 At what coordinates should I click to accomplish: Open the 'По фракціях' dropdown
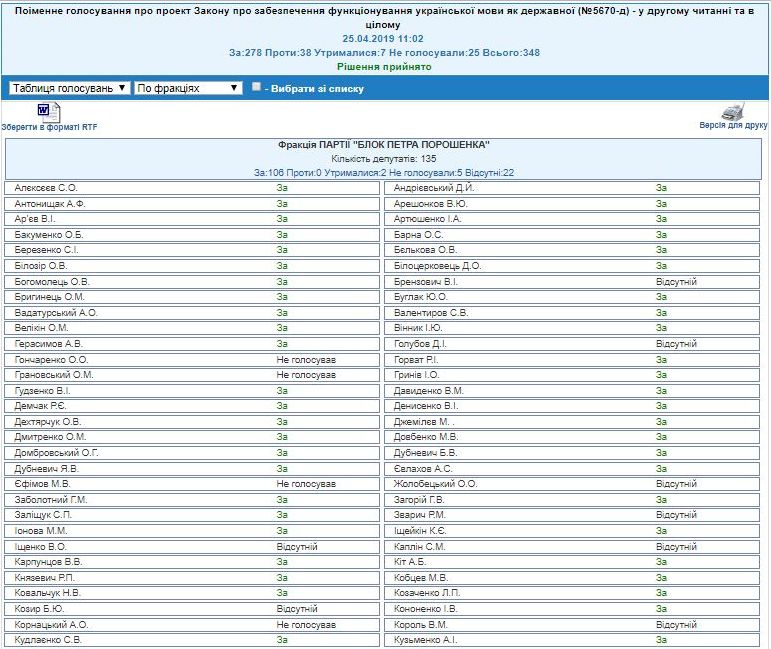tap(188, 88)
